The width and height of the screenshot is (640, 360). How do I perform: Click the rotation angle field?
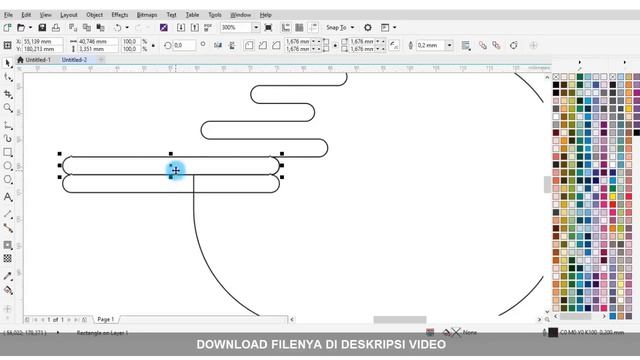point(184,45)
